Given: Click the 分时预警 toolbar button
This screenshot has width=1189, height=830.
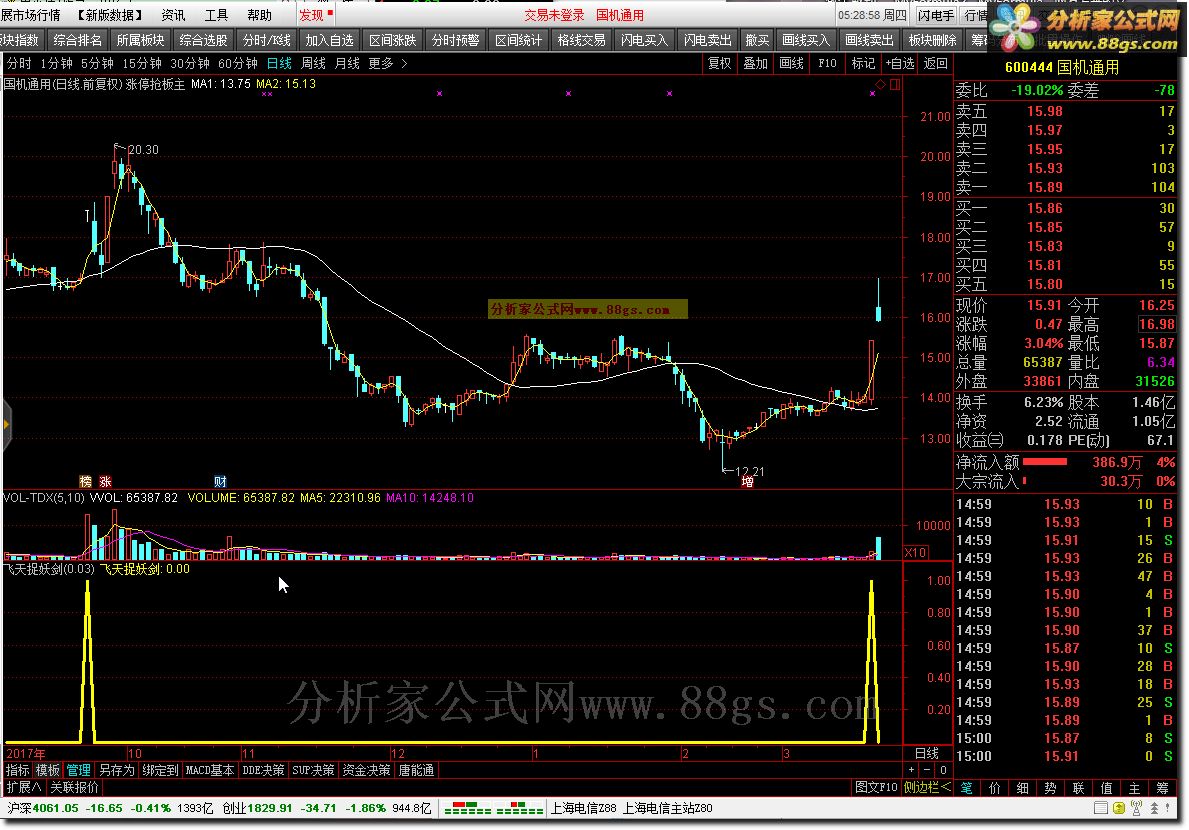Looking at the screenshot, I should [x=455, y=40].
